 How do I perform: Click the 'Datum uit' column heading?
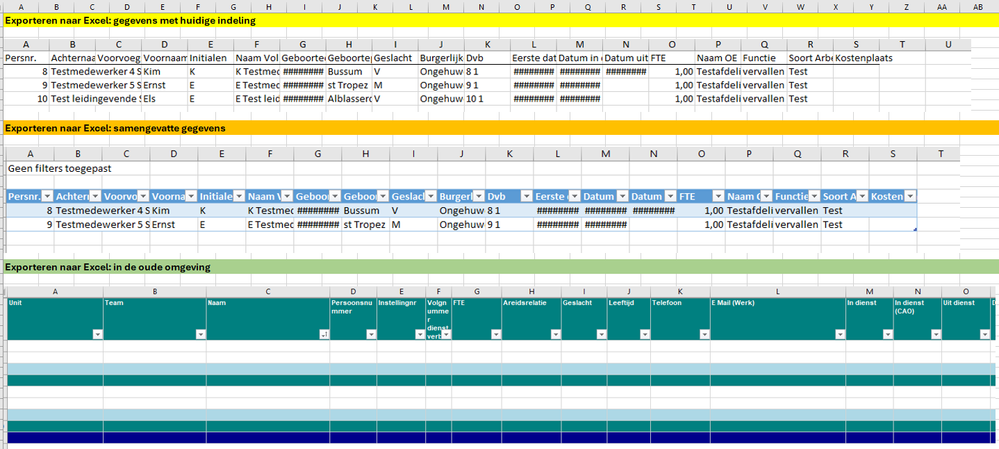pos(626,58)
